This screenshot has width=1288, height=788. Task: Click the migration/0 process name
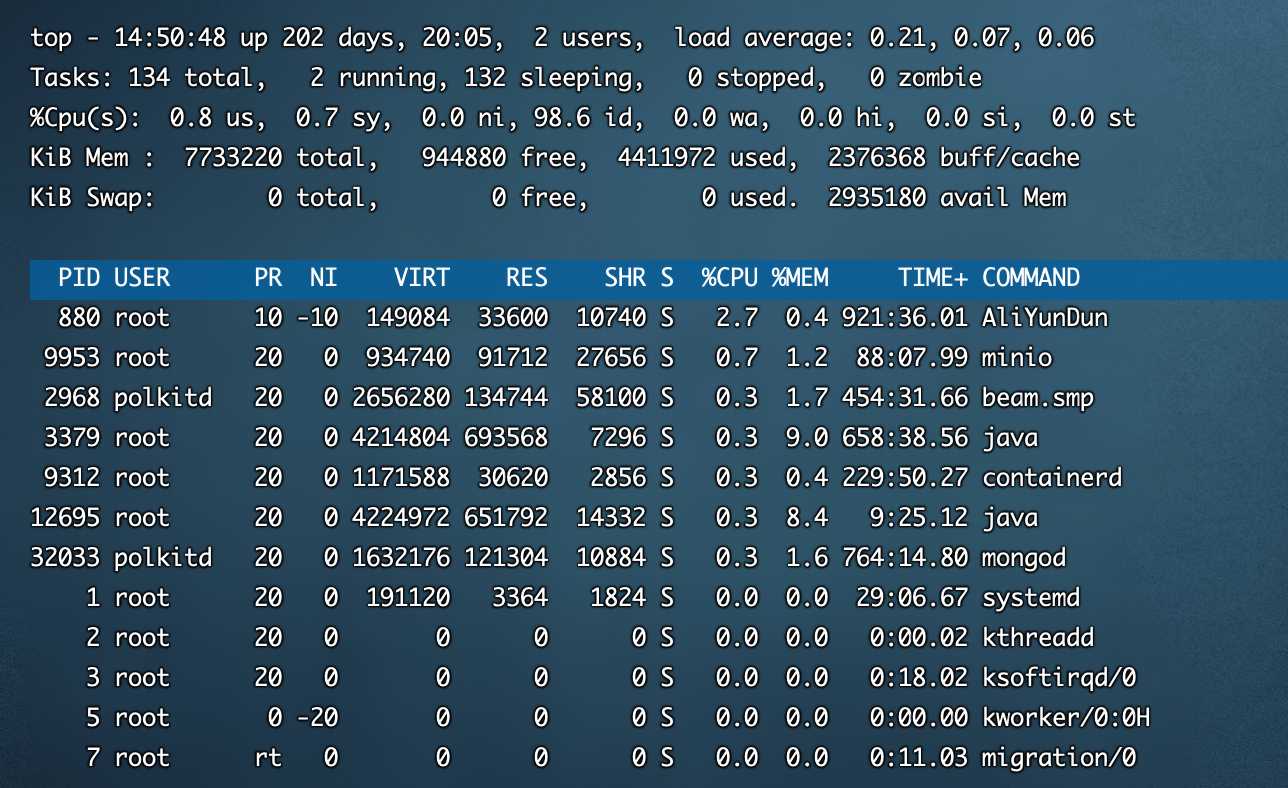point(1059,758)
